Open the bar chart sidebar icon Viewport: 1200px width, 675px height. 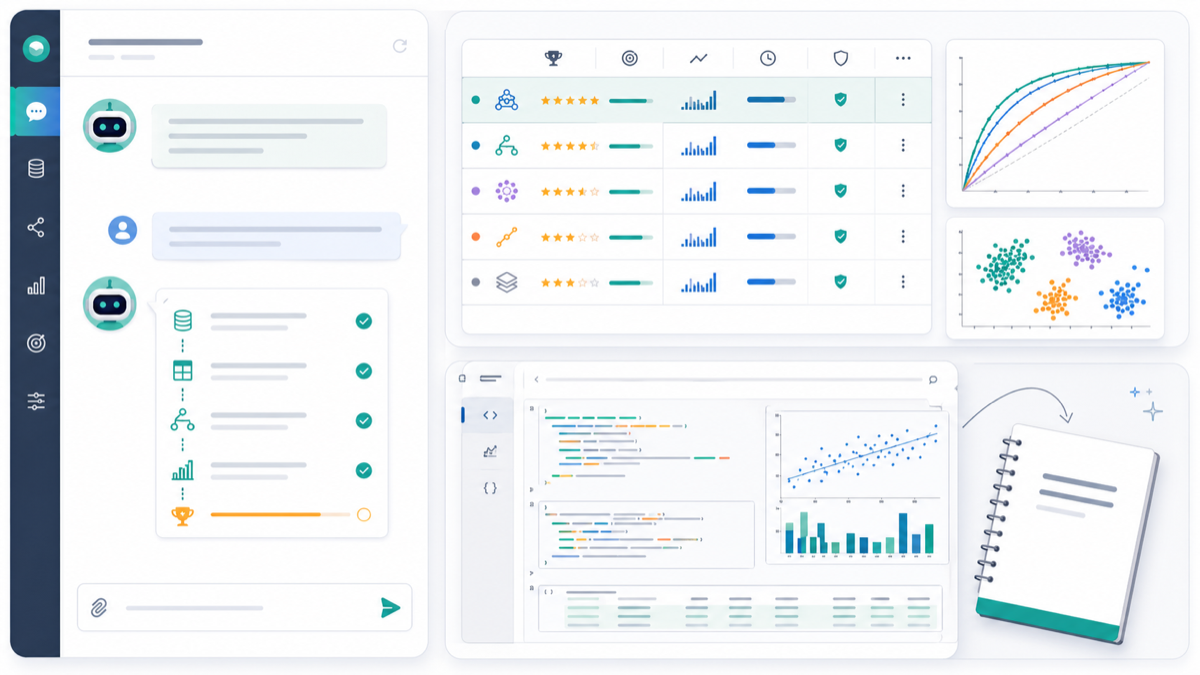36,286
